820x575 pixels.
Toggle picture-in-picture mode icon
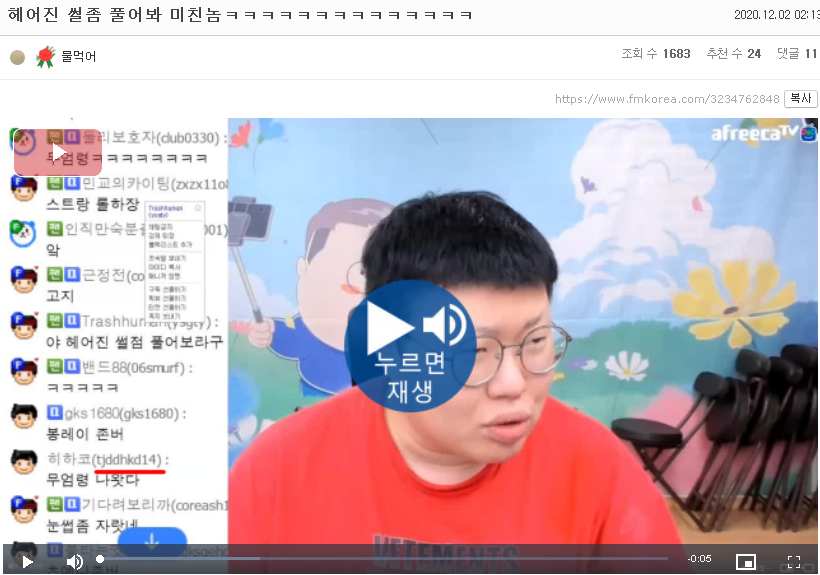(746, 562)
